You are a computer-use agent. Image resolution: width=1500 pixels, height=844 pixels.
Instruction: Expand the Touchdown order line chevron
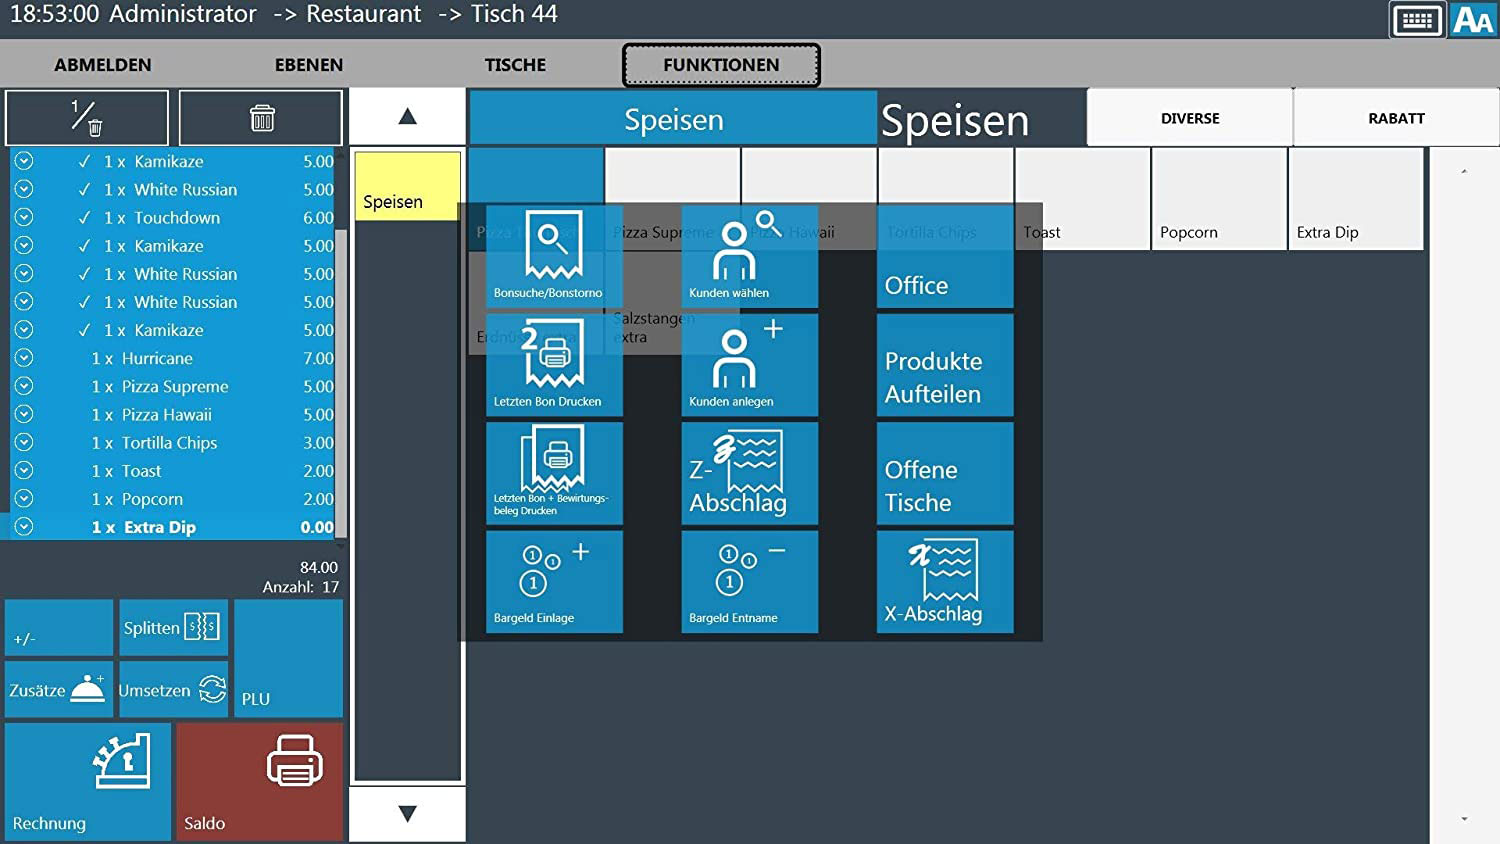[x=24, y=217]
